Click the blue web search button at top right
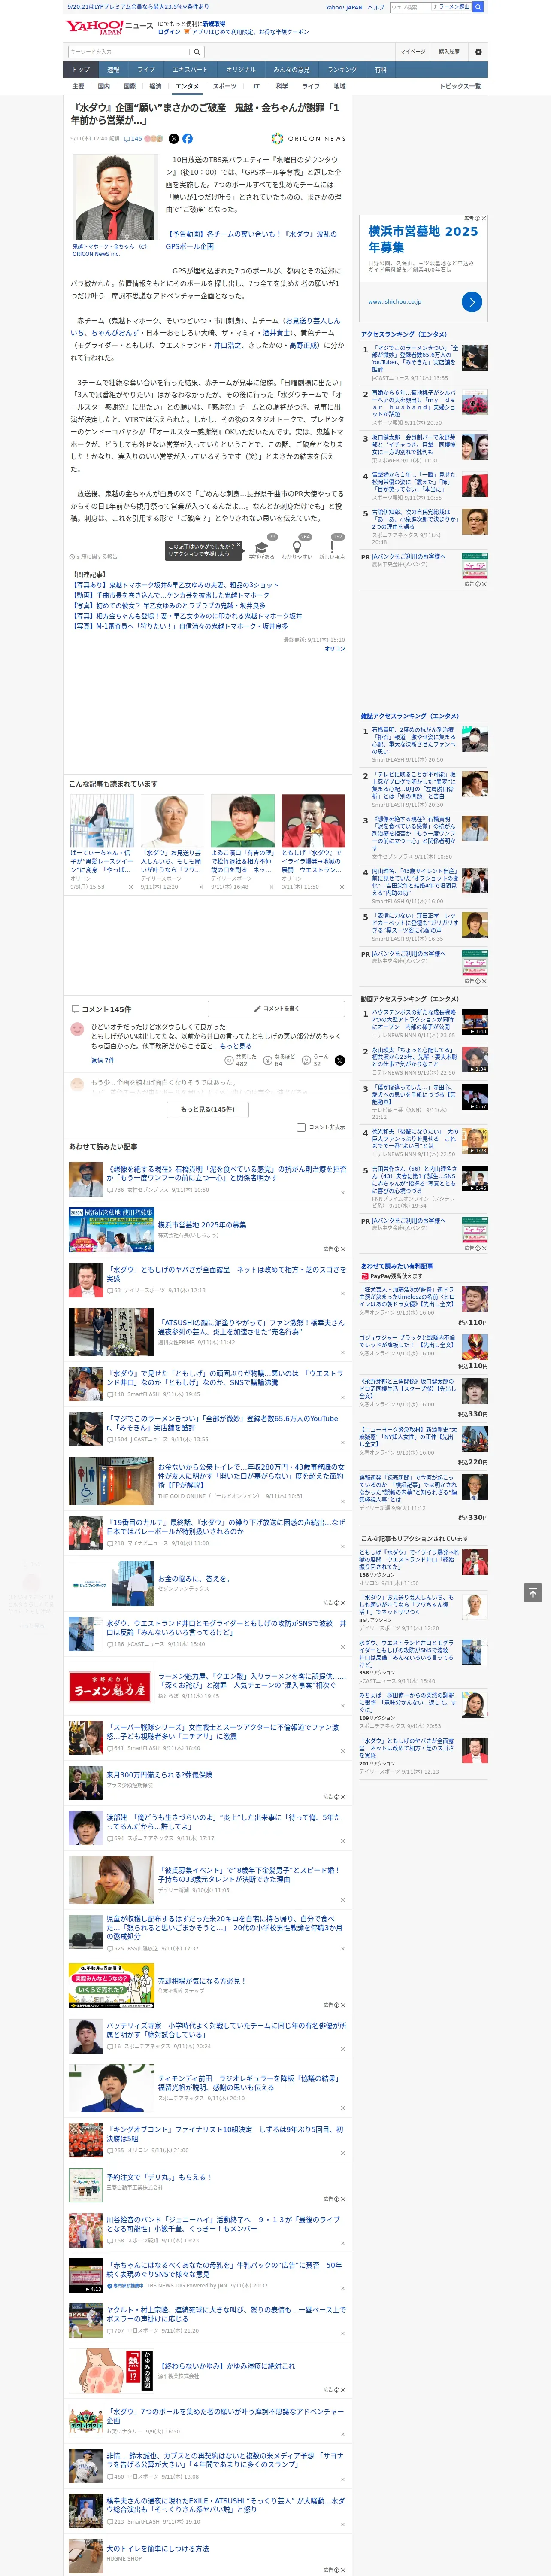The width and height of the screenshot is (551, 2576). [x=478, y=7]
